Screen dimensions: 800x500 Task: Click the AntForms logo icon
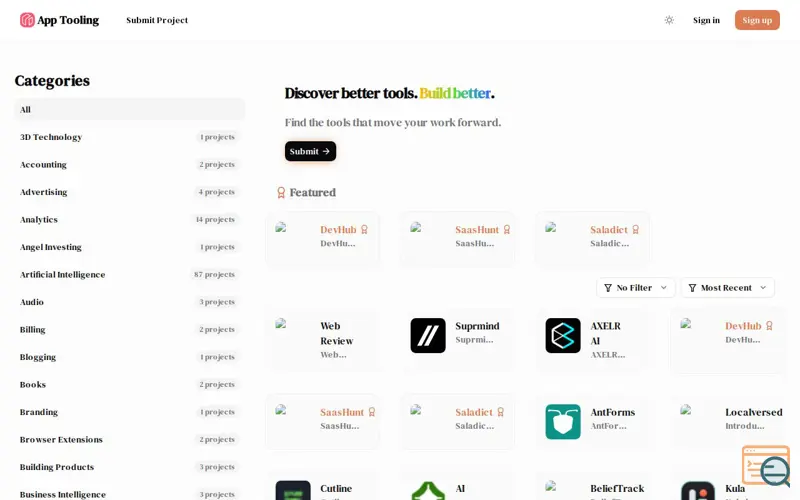[x=563, y=422]
